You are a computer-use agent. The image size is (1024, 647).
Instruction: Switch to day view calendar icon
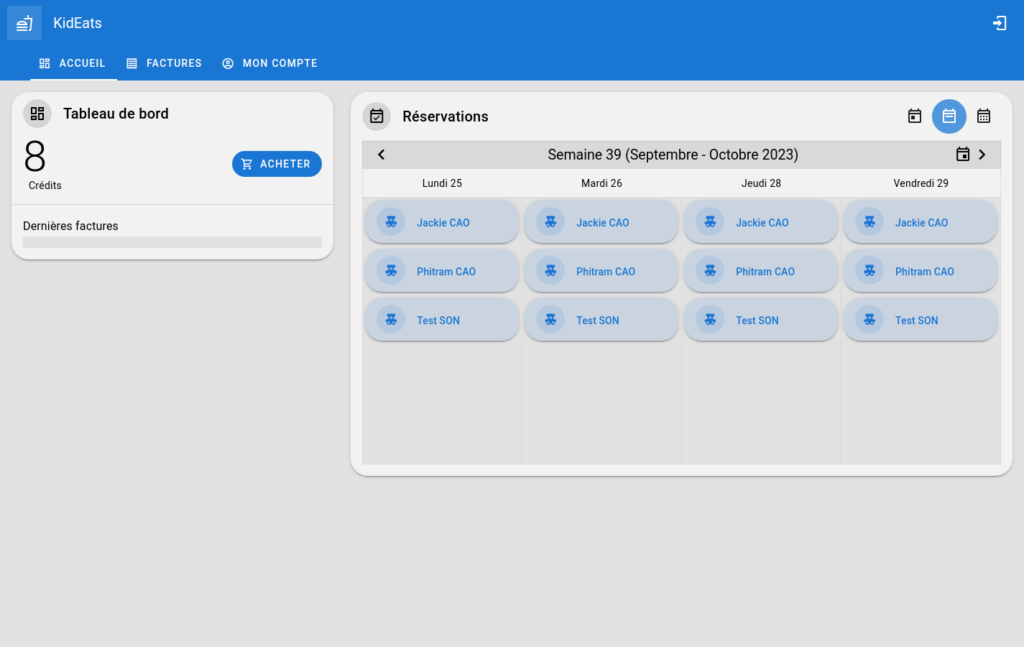tap(914, 116)
